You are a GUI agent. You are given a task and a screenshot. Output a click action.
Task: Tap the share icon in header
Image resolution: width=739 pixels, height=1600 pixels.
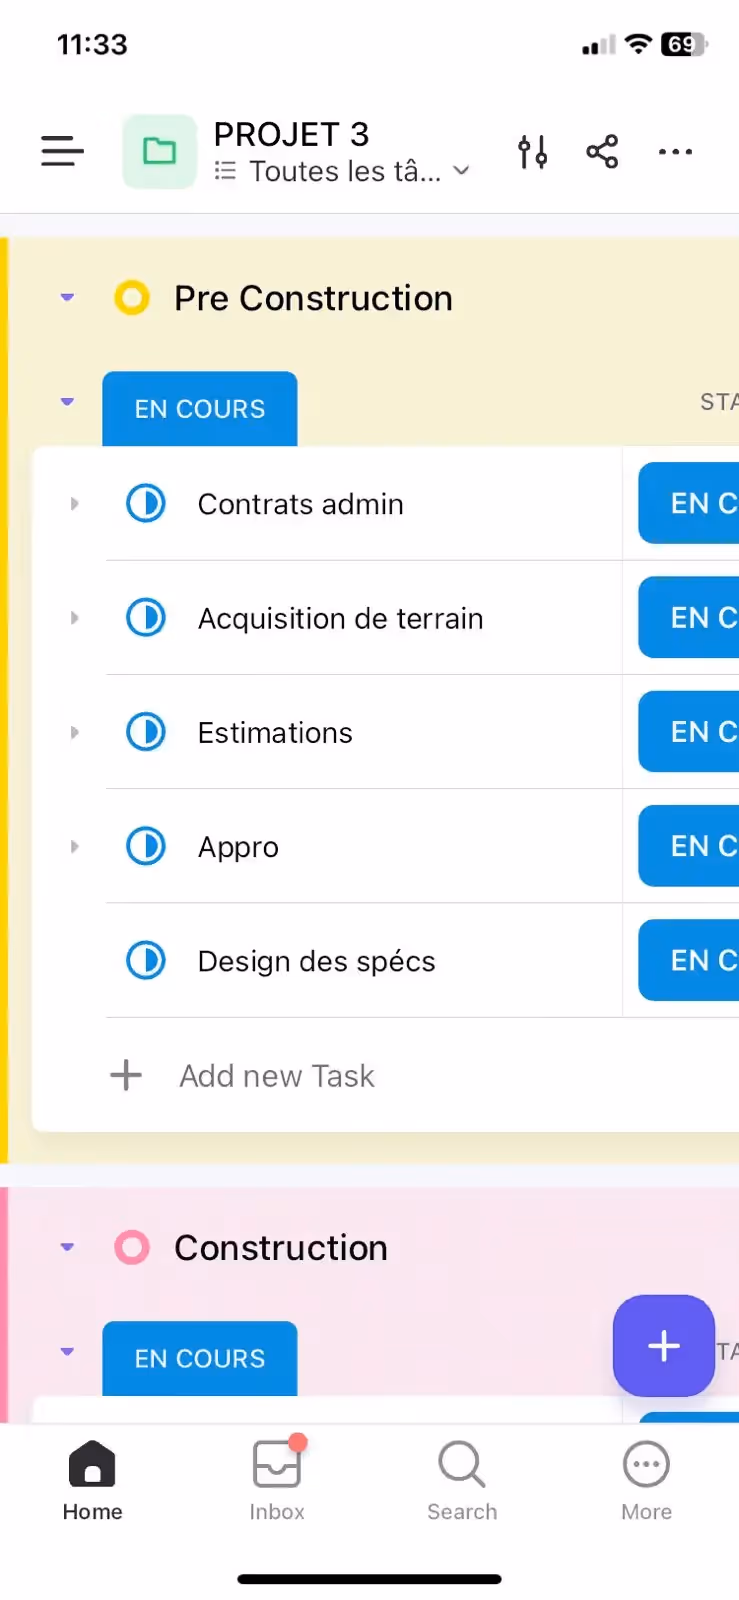click(x=602, y=151)
